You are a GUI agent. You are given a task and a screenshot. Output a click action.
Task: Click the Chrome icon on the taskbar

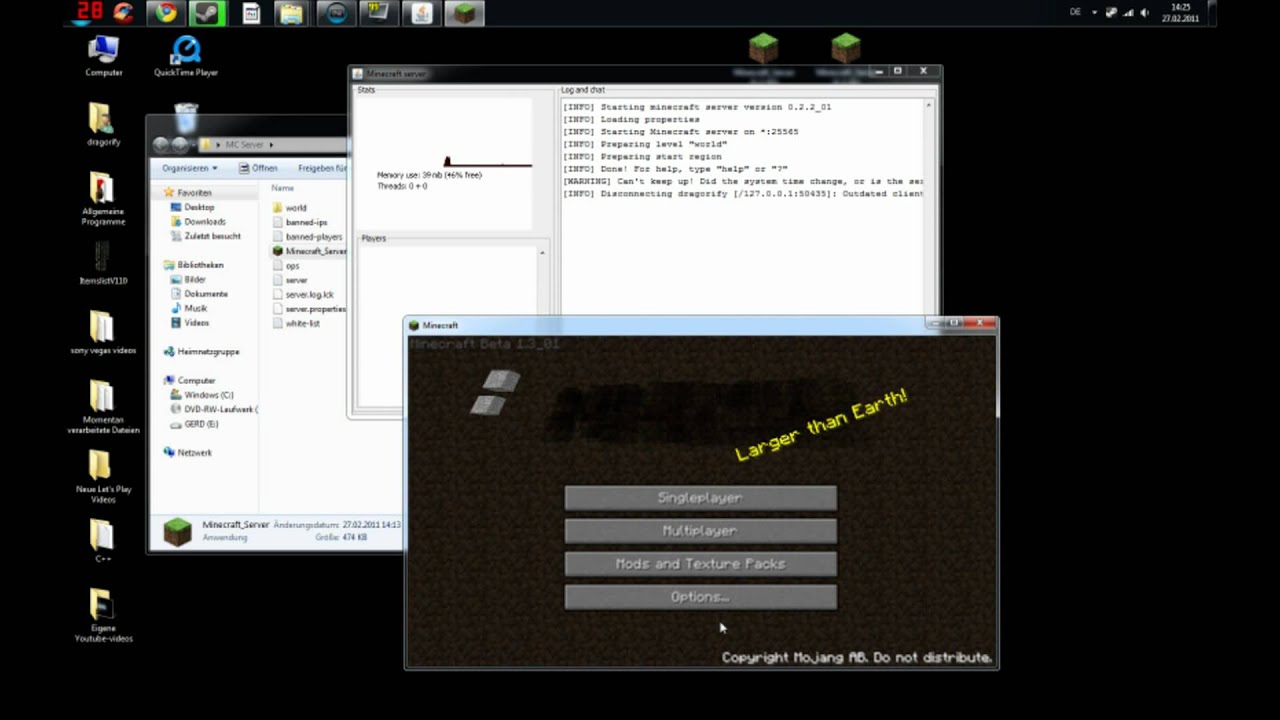tap(166, 13)
